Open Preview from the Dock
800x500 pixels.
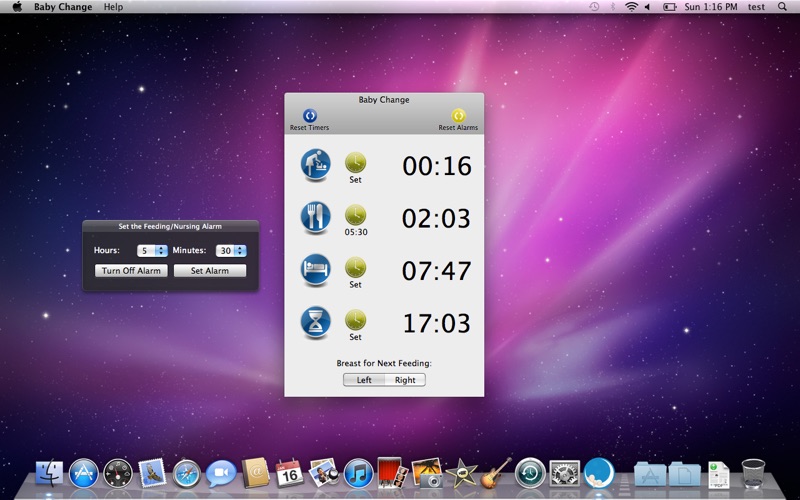pos(324,473)
